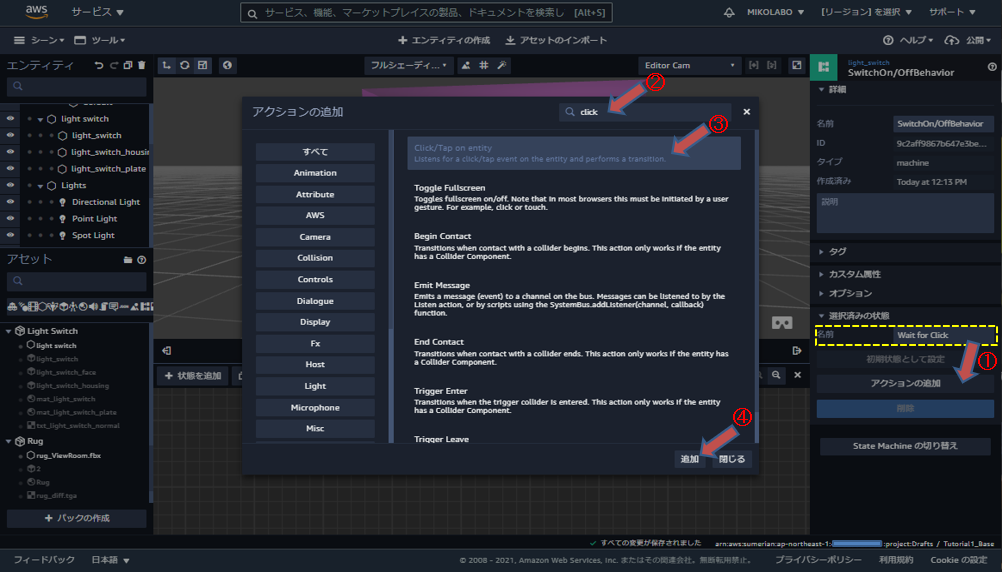The image size is (1004, 574).
Task: Open the Scene menu
Action: click(38, 40)
